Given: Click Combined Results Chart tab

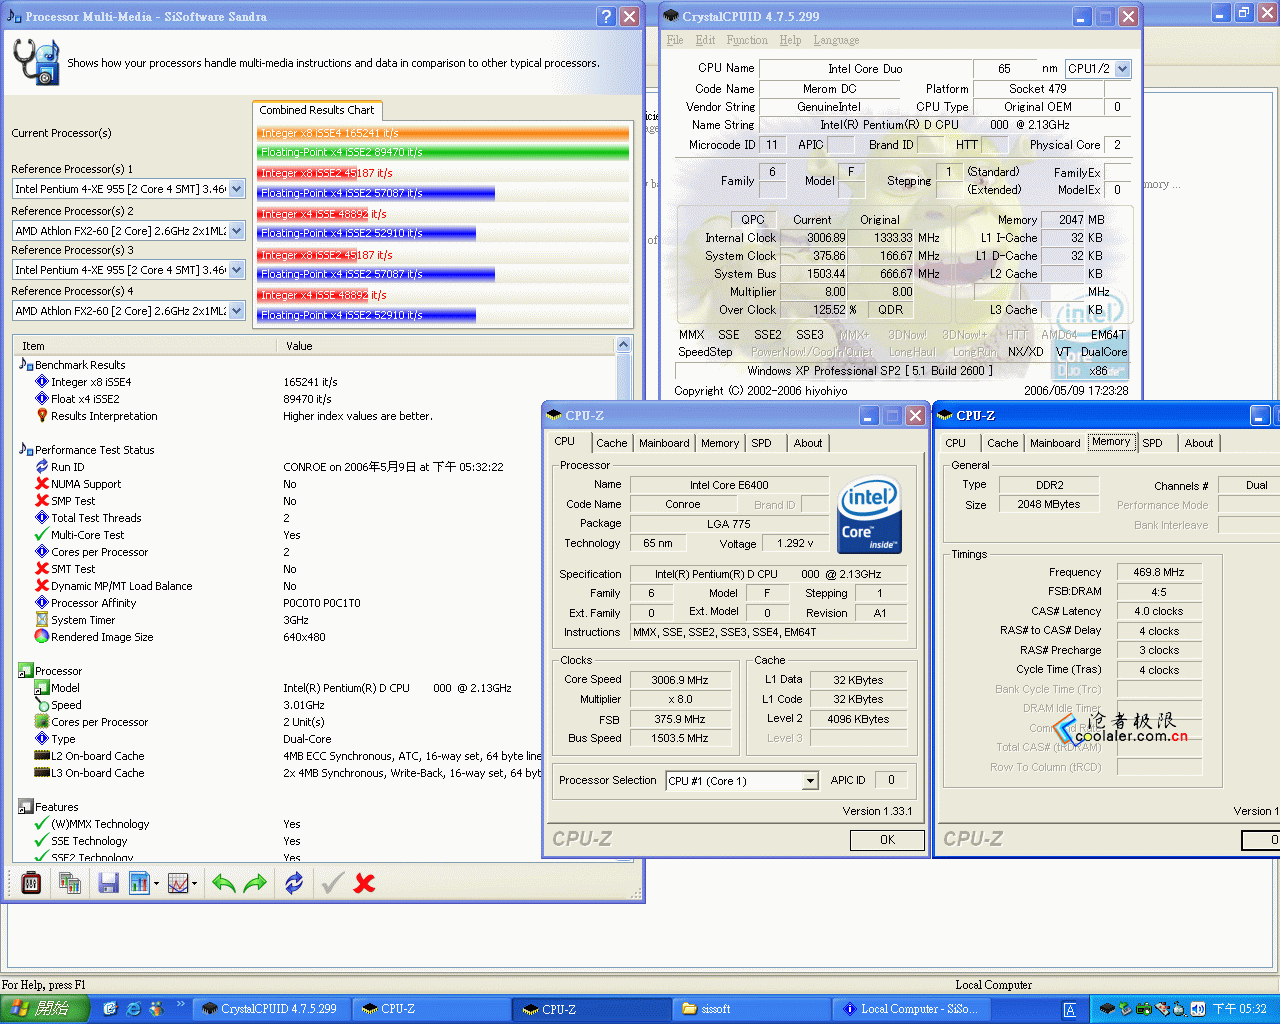Looking at the screenshot, I should pyautogui.click(x=317, y=110).
